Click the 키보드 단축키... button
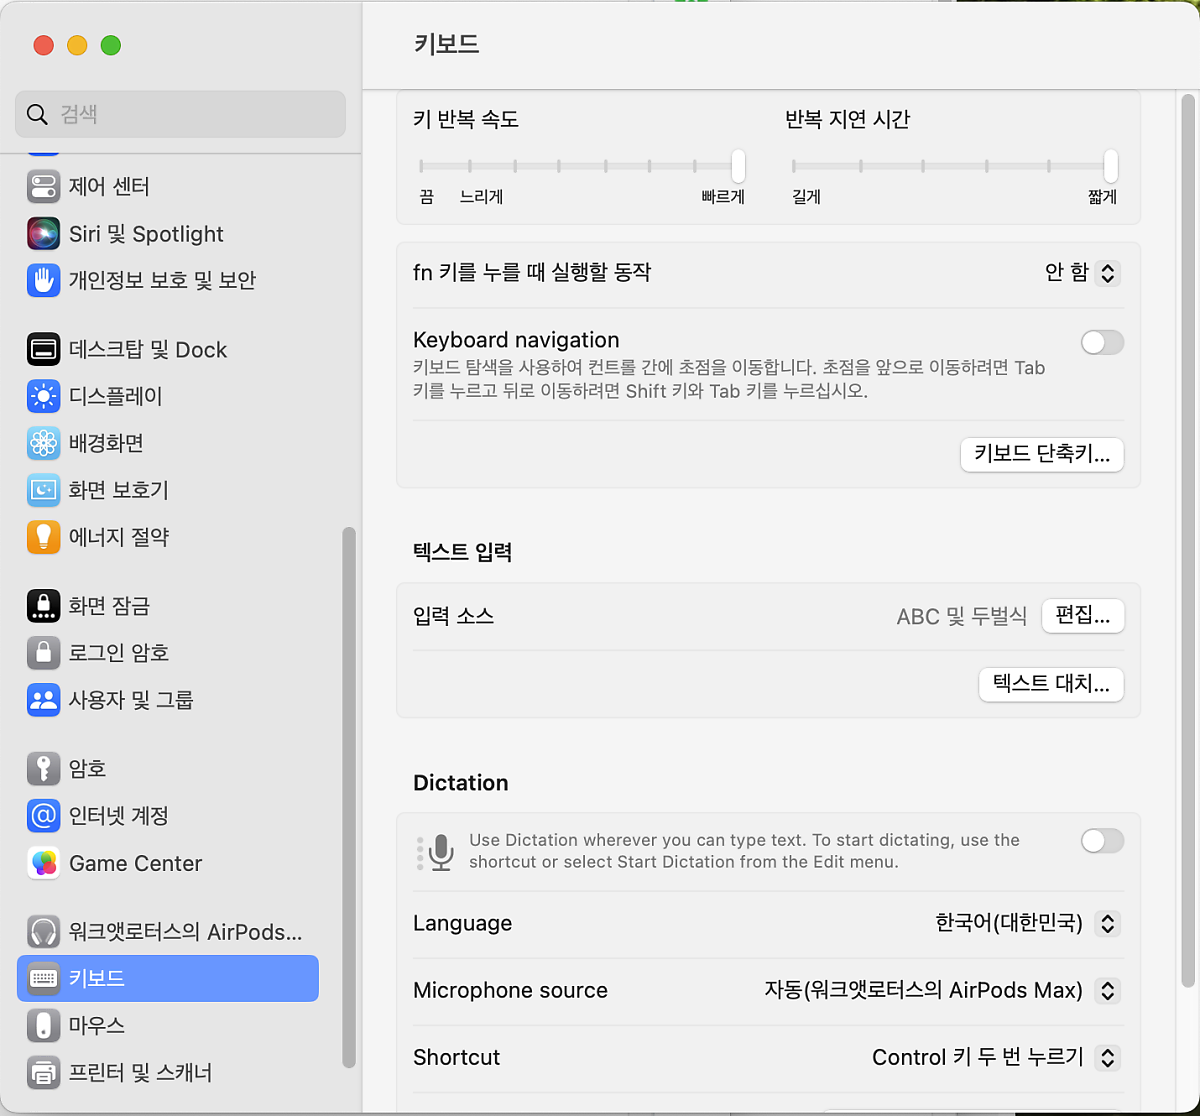 click(1042, 454)
